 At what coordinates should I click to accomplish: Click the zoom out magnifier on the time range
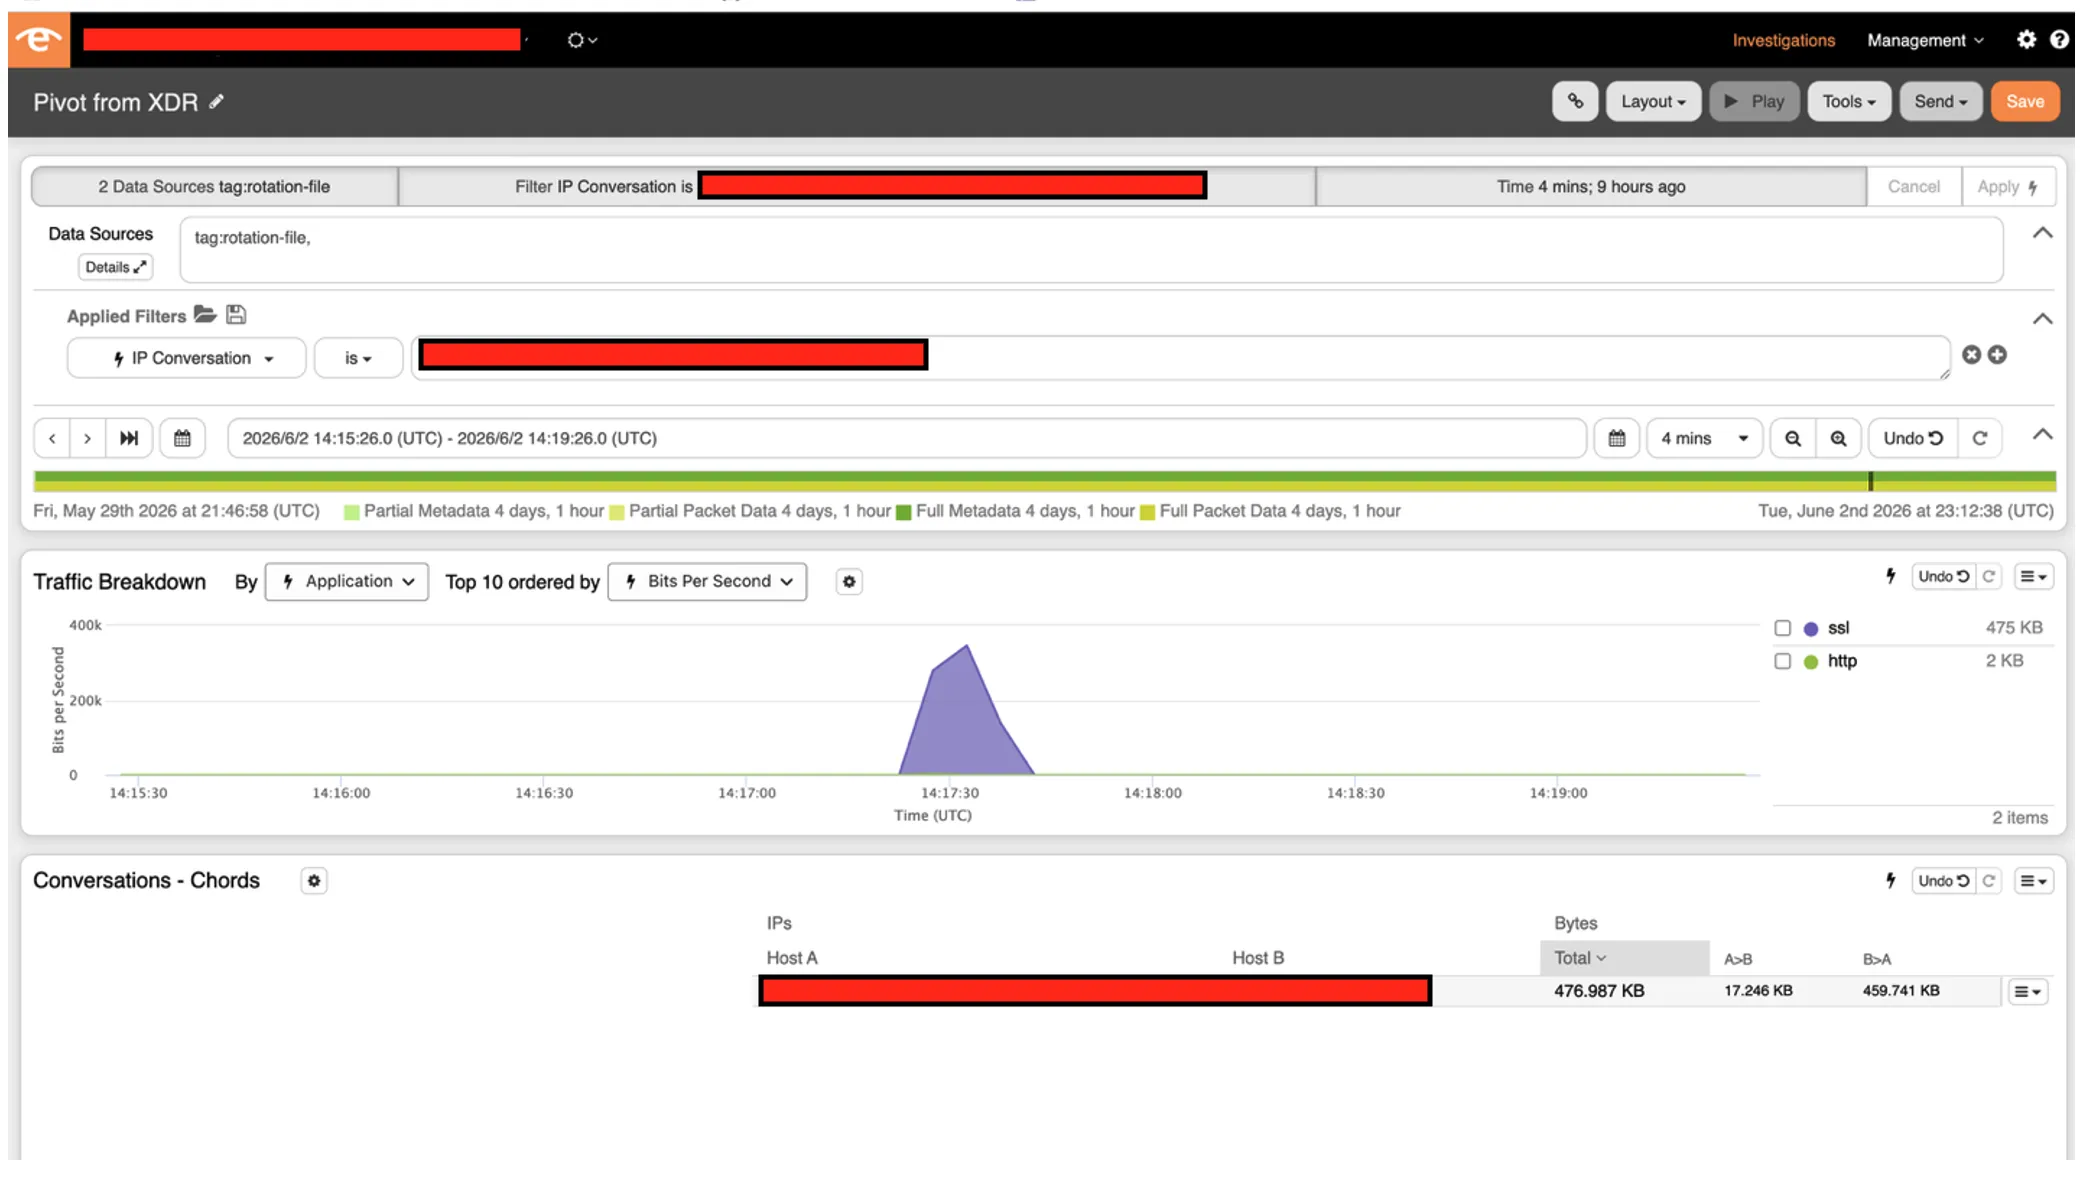[1793, 438]
